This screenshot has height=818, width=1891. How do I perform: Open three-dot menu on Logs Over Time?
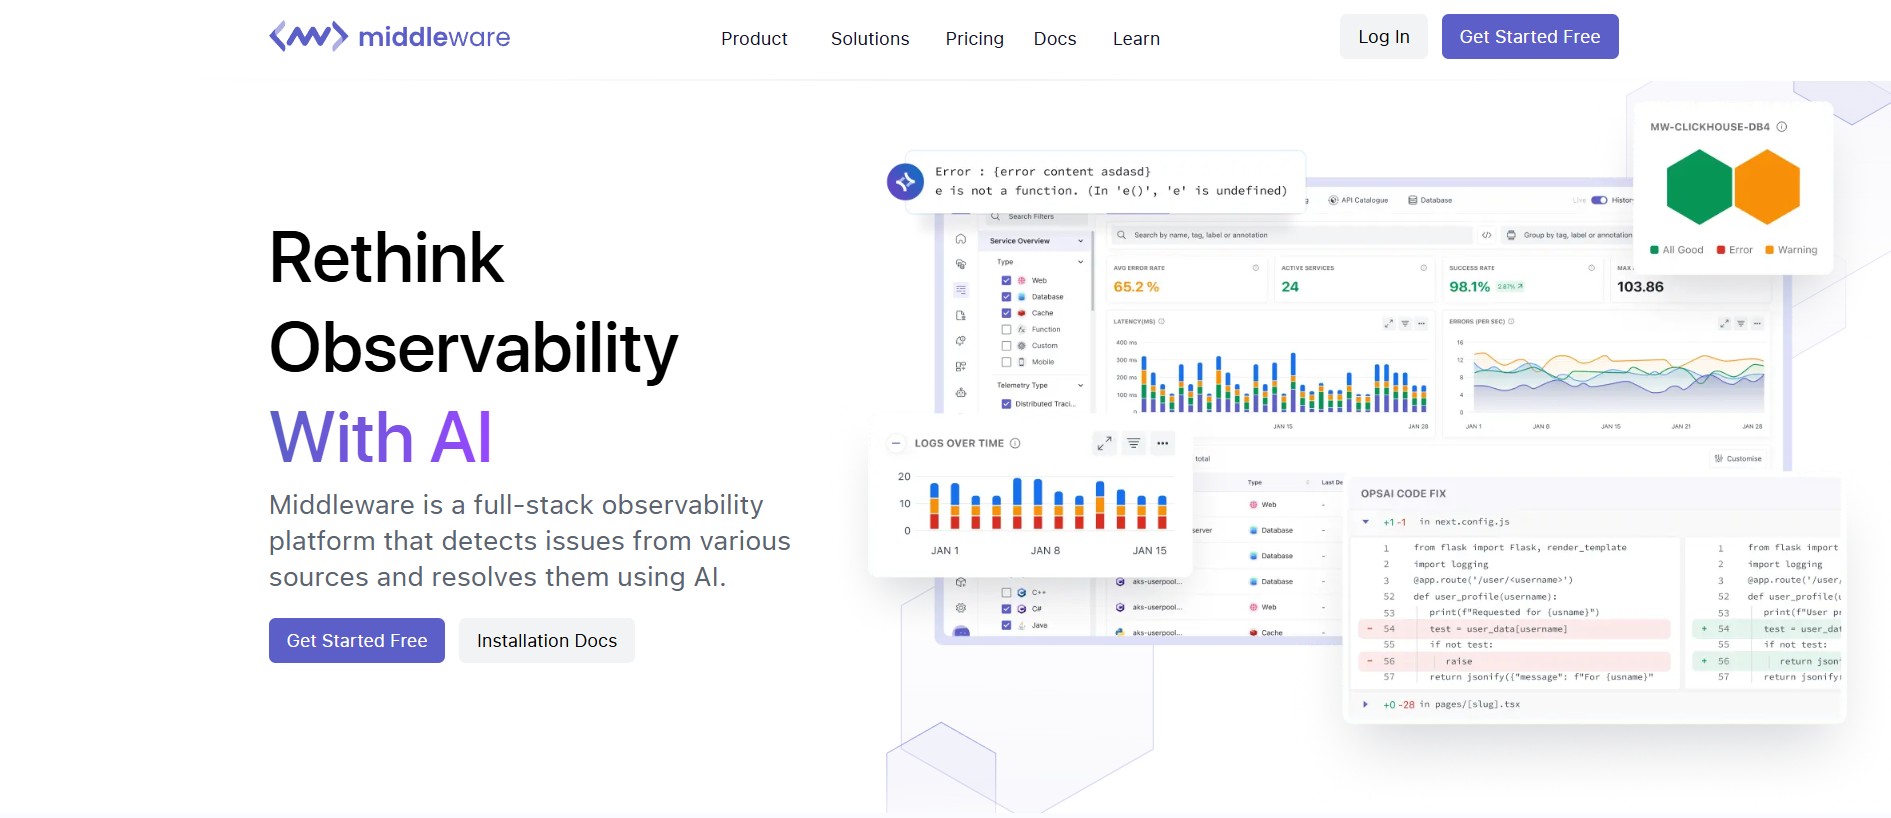coord(1162,443)
